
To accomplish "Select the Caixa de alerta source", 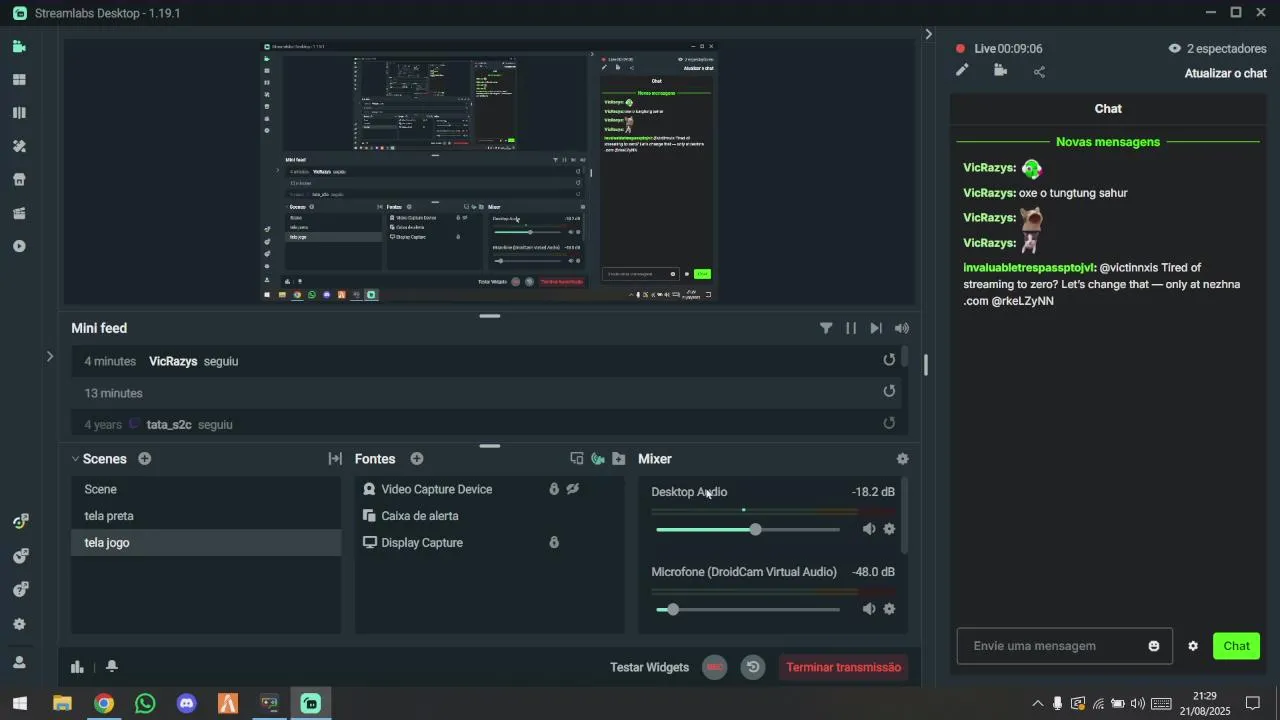I will coord(490,516).
